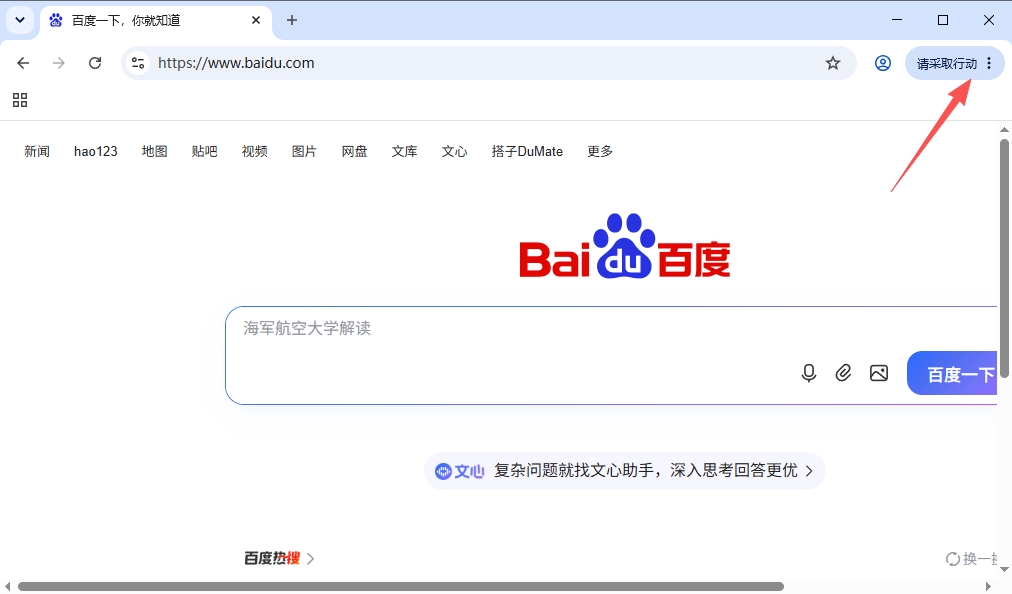The width and height of the screenshot is (1012, 594).
Task: Close the 百度一下 tab
Action: coord(256,20)
